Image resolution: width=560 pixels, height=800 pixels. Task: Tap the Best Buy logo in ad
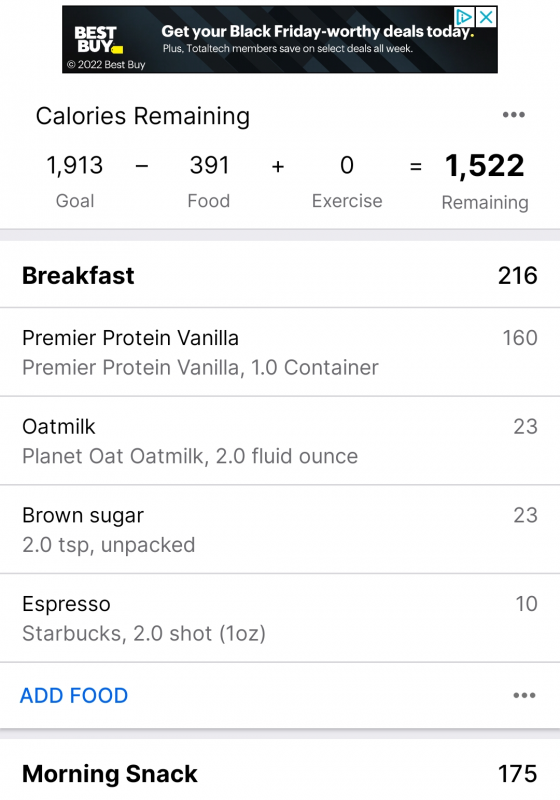(x=98, y=40)
